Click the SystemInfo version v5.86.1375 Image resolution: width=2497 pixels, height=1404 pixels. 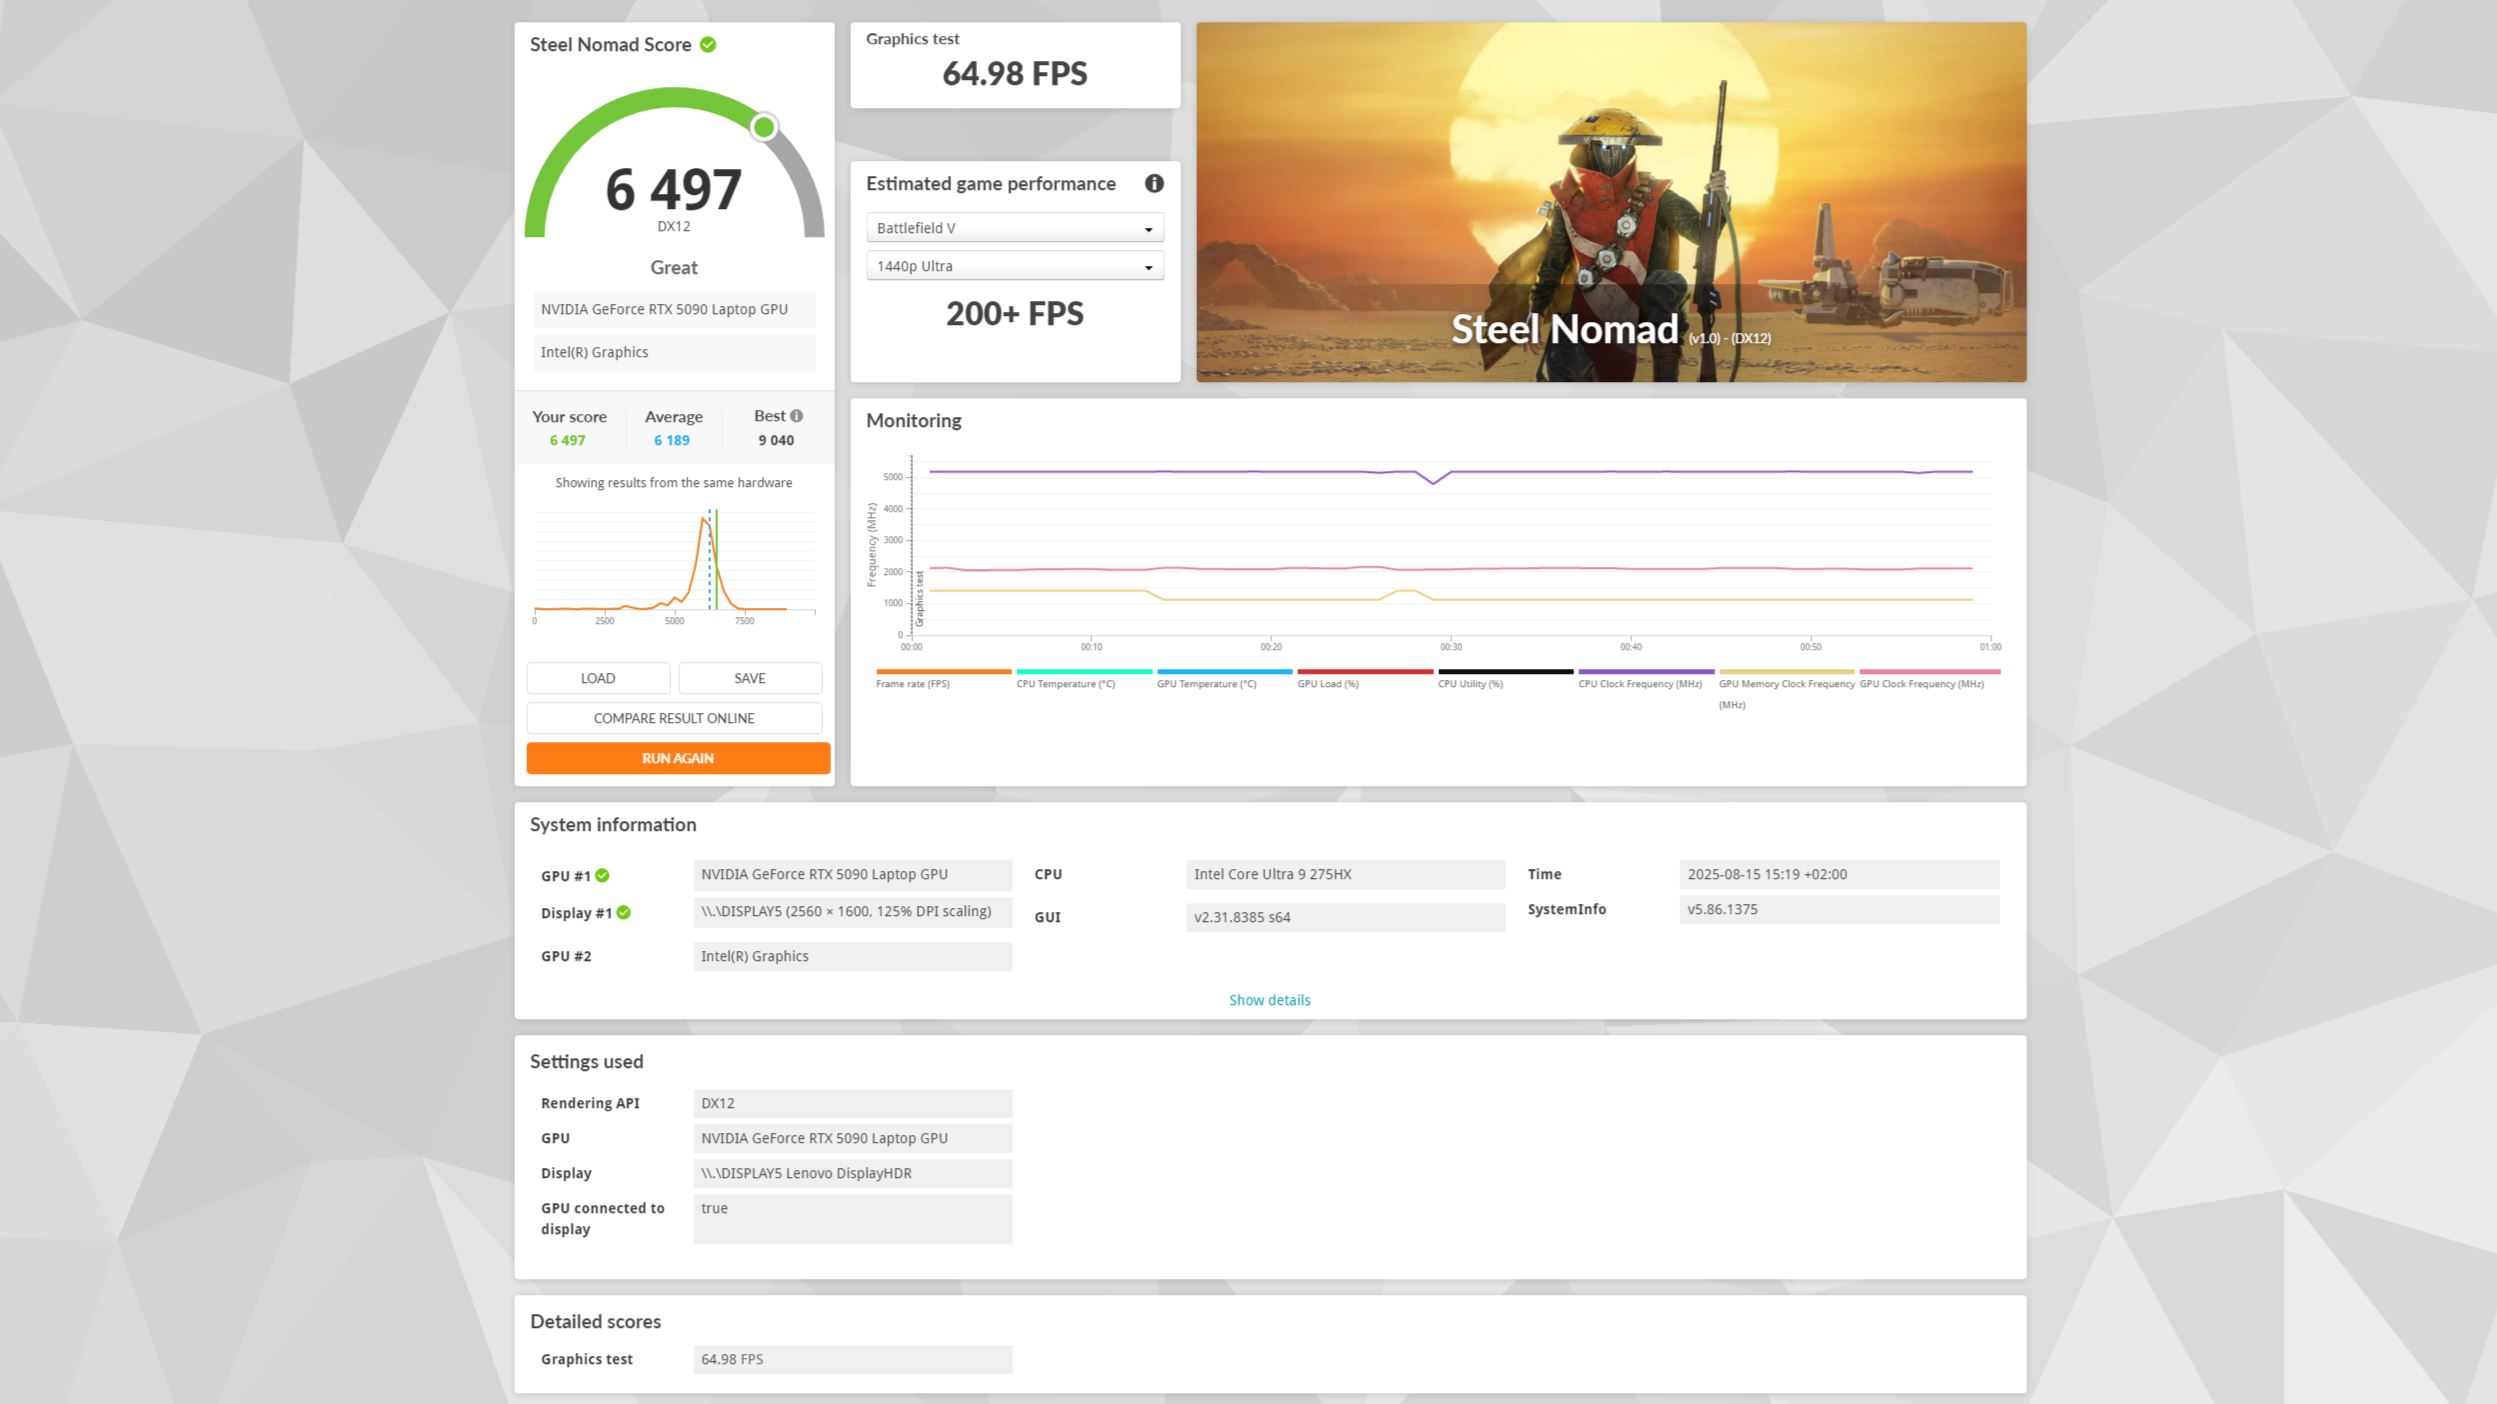1839,909
